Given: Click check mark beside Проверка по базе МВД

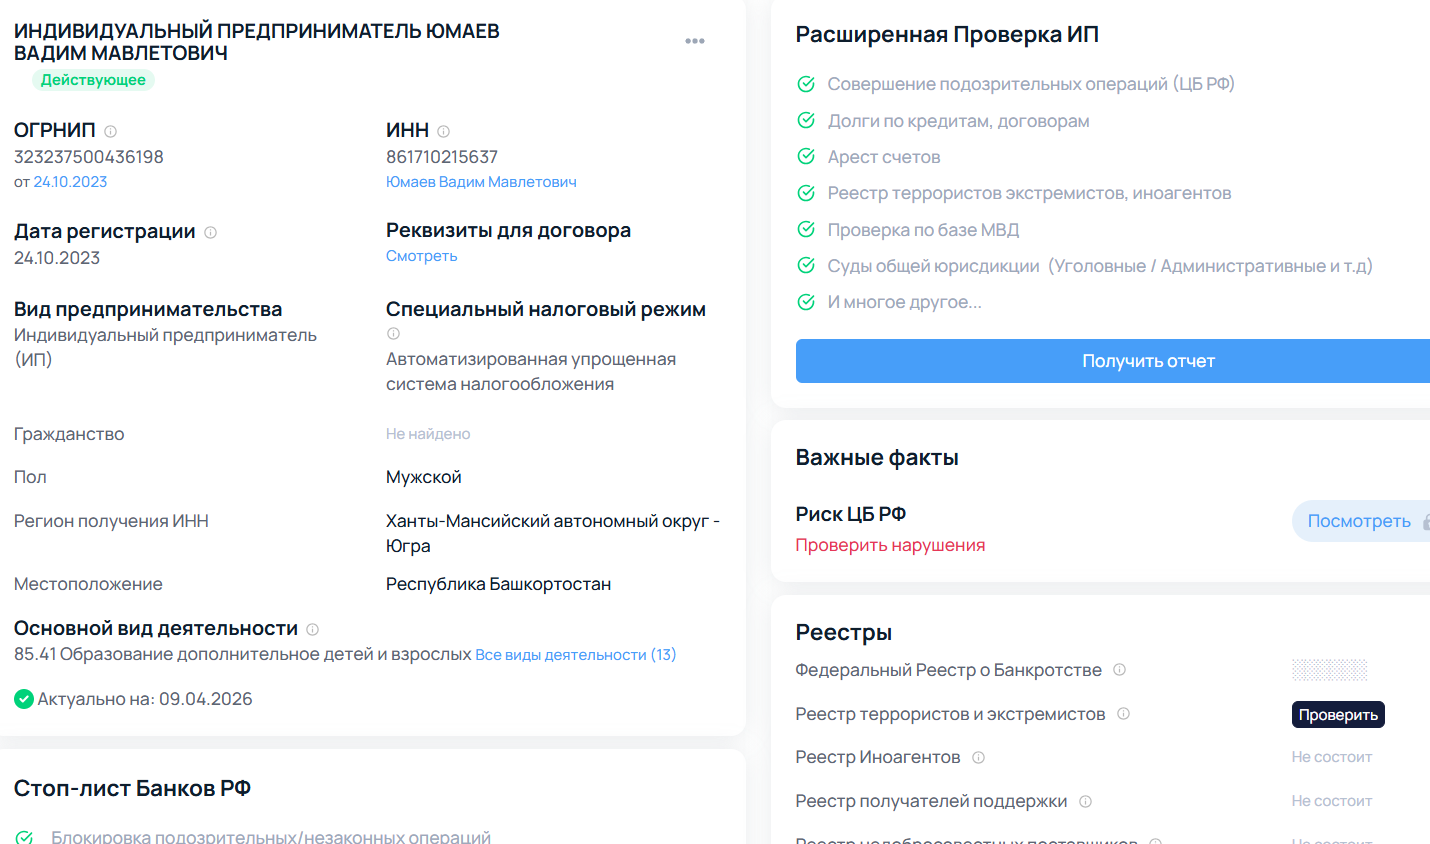Looking at the screenshot, I should (x=806, y=230).
